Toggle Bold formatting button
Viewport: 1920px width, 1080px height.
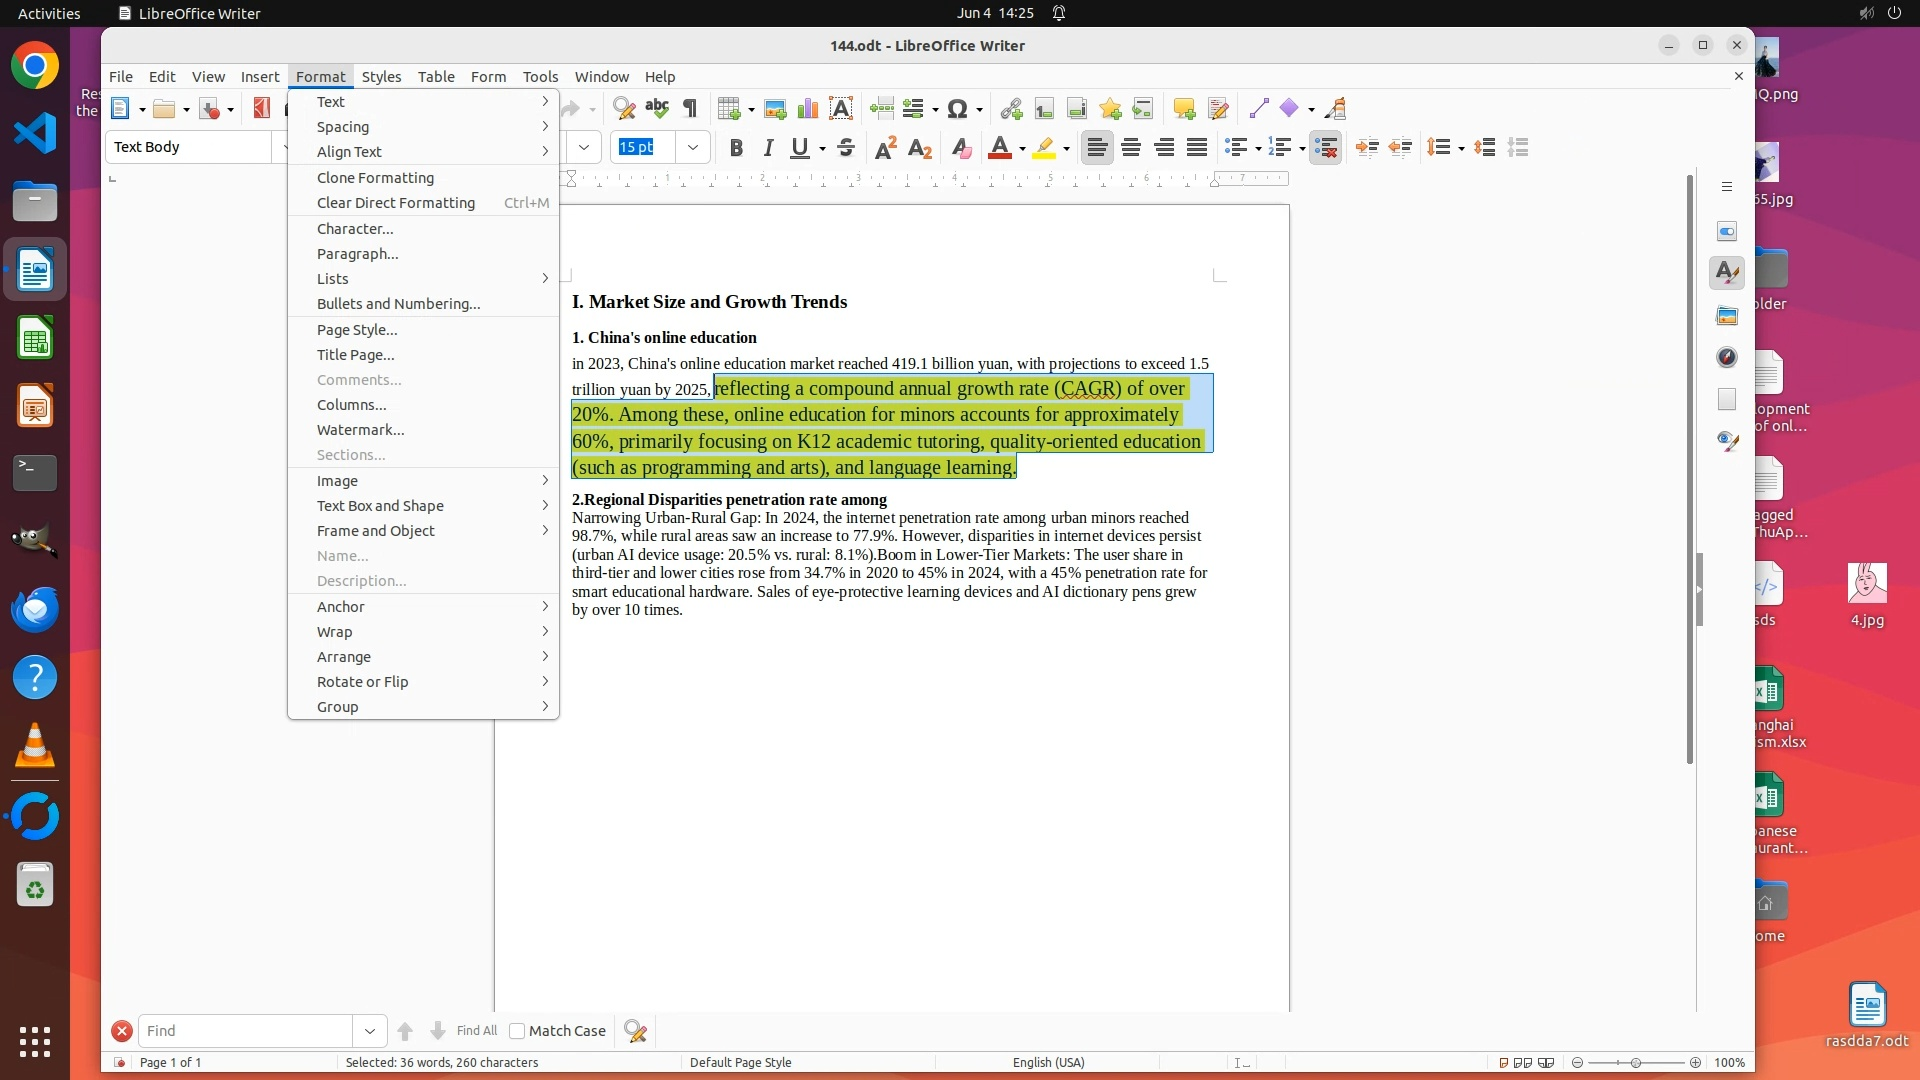point(736,148)
